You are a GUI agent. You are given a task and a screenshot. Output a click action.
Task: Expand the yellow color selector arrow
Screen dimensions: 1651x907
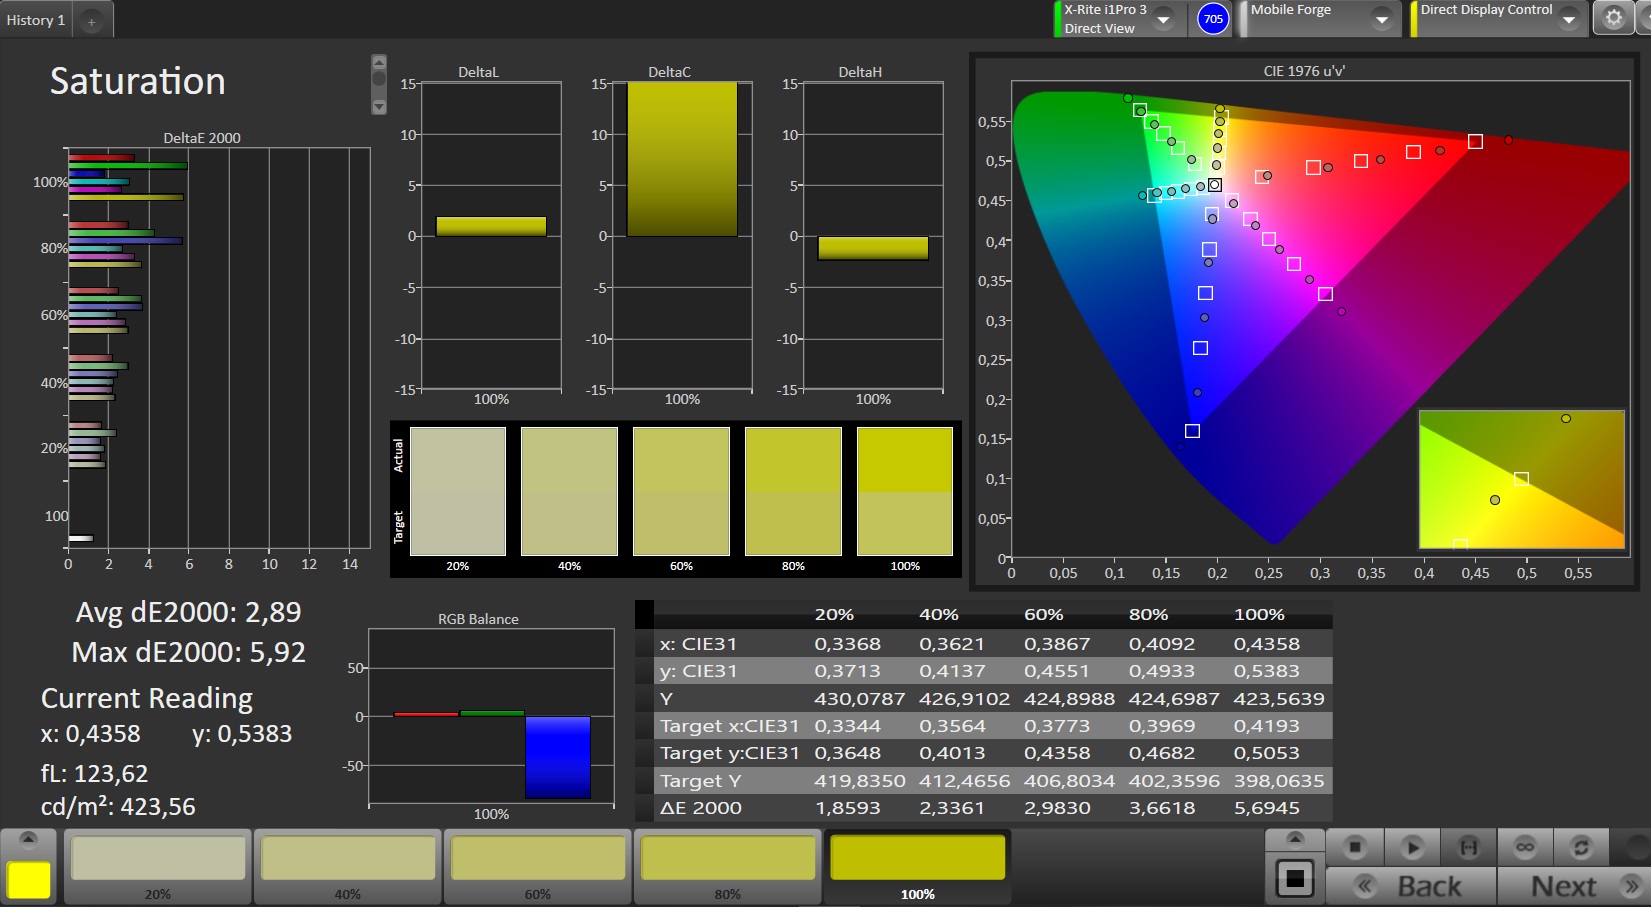coord(28,838)
